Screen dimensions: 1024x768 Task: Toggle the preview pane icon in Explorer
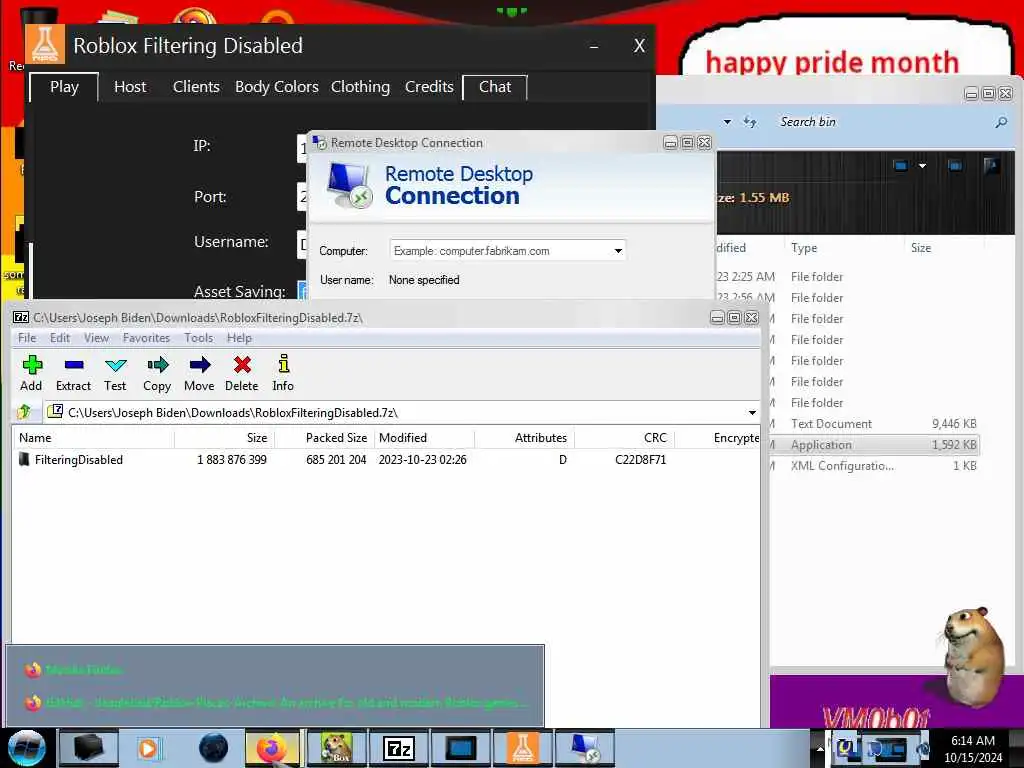click(955, 166)
